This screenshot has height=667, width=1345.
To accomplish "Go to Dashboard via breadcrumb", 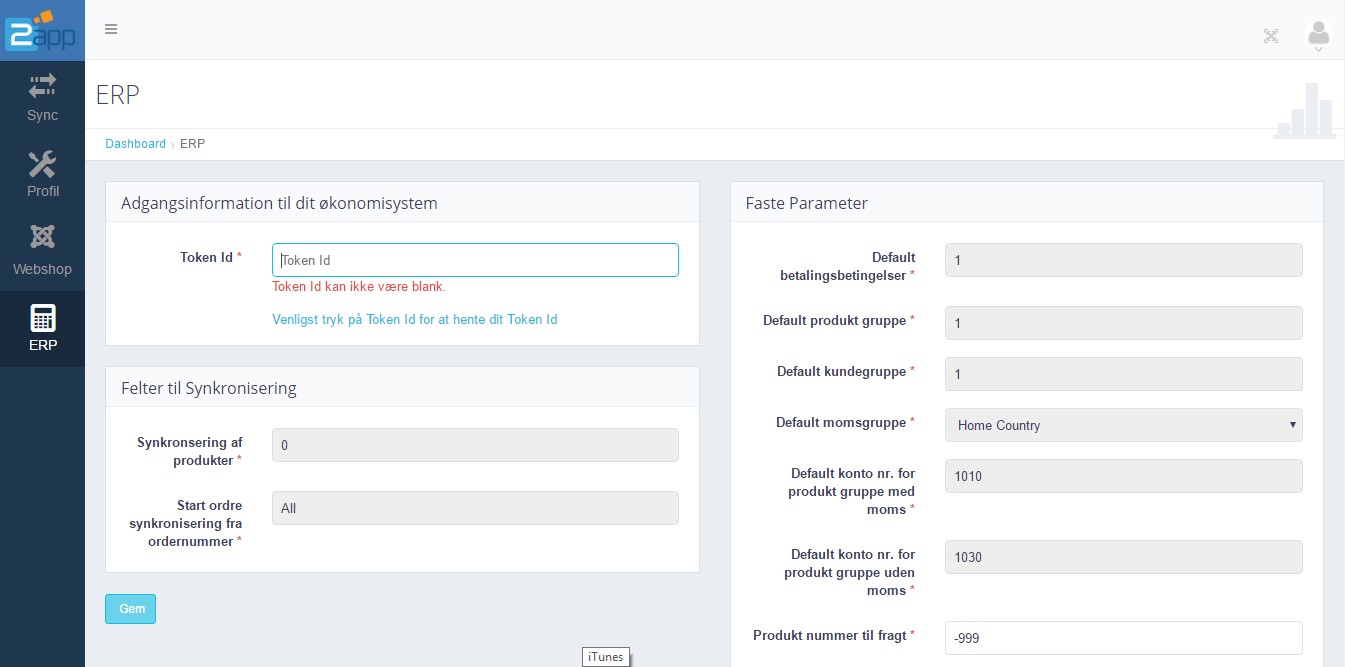I will coord(135,144).
